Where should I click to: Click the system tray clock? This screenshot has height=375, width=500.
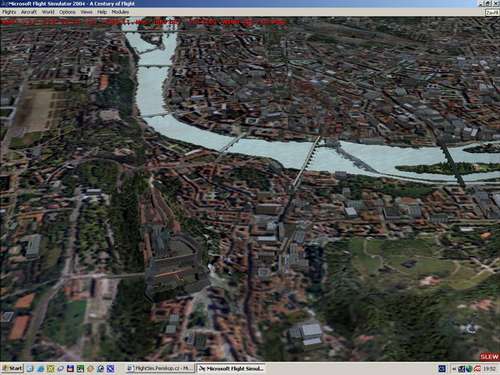pos(489,369)
